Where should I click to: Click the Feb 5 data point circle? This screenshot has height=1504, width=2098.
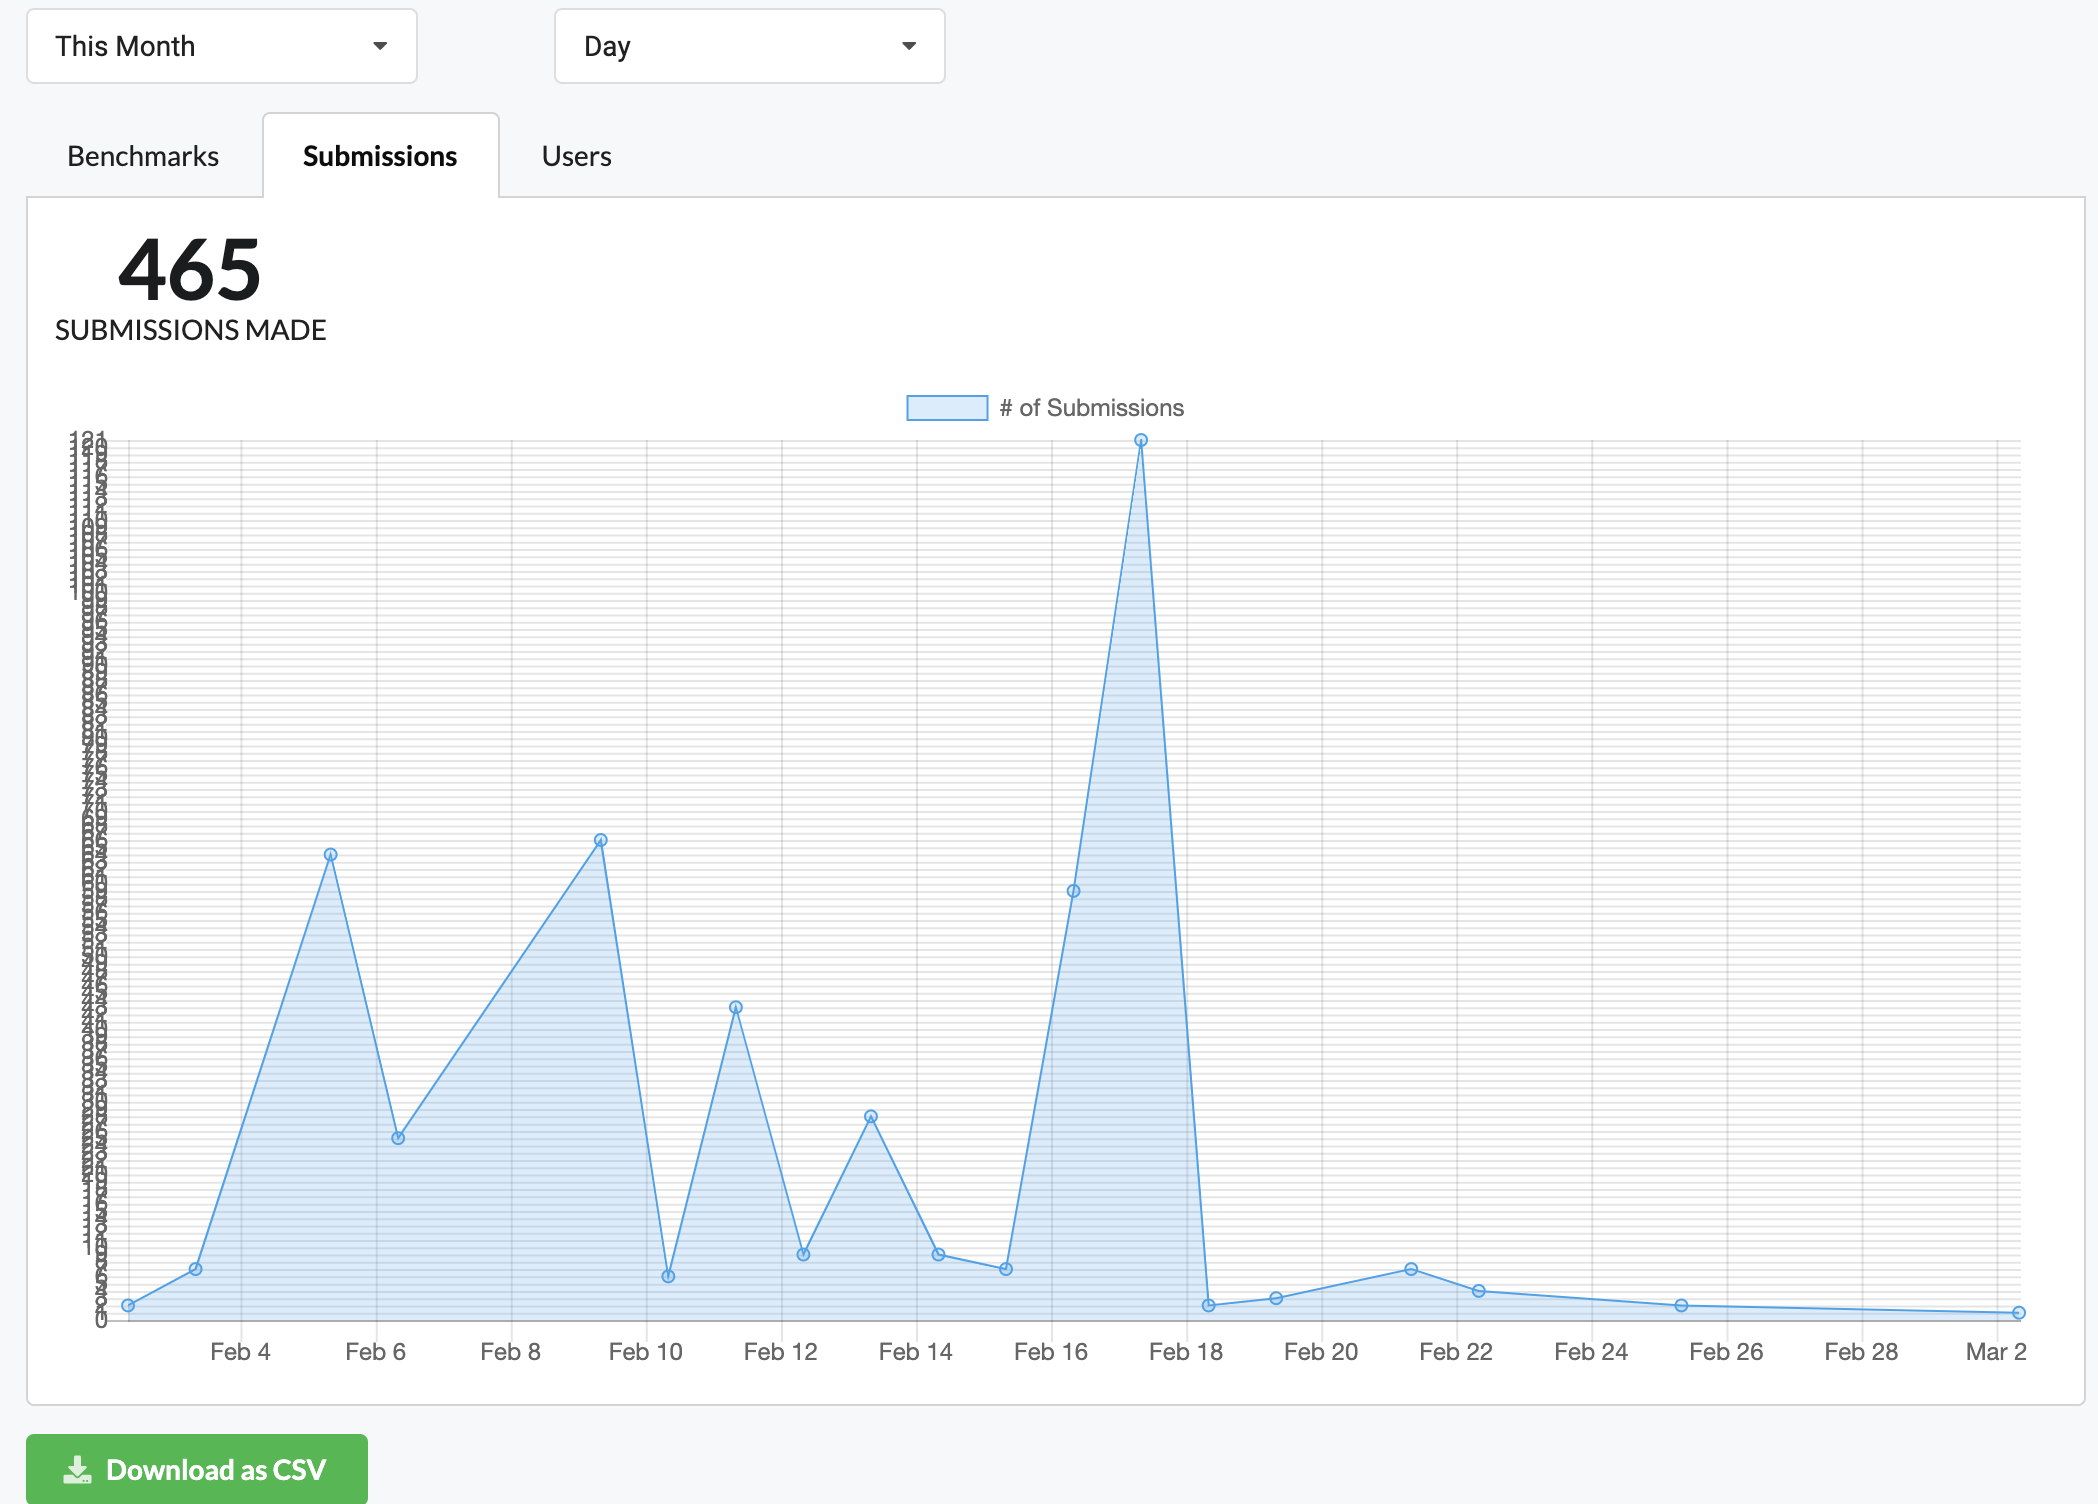[x=331, y=853]
